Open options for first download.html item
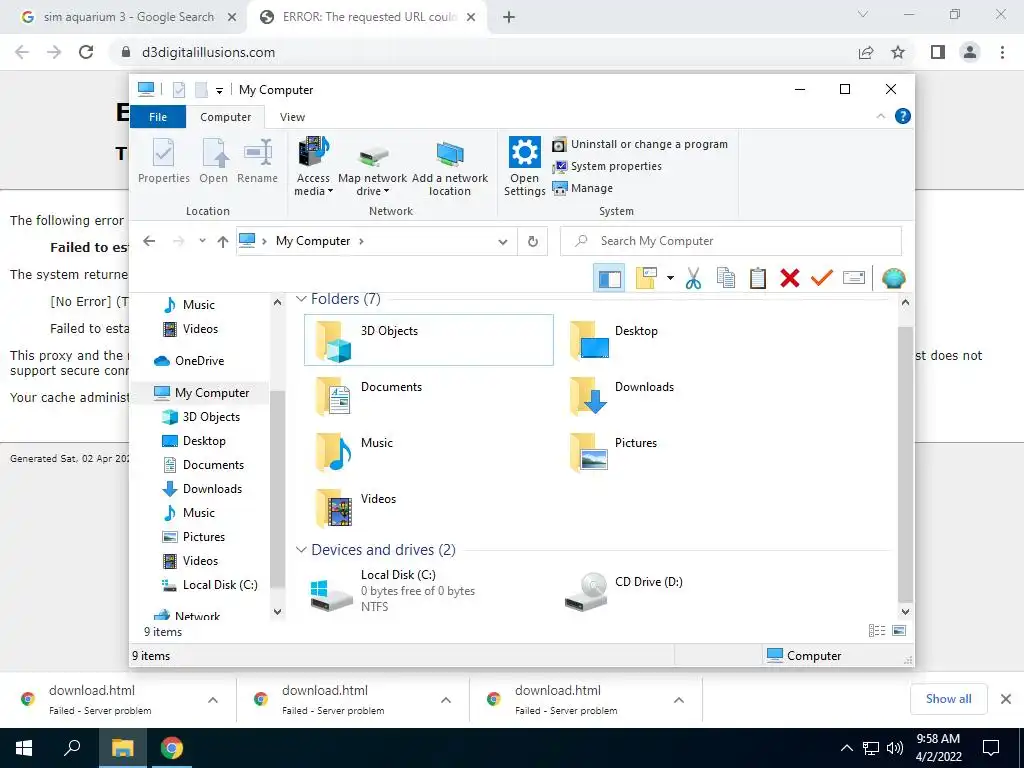The width and height of the screenshot is (1024, 768). point(213,700)
